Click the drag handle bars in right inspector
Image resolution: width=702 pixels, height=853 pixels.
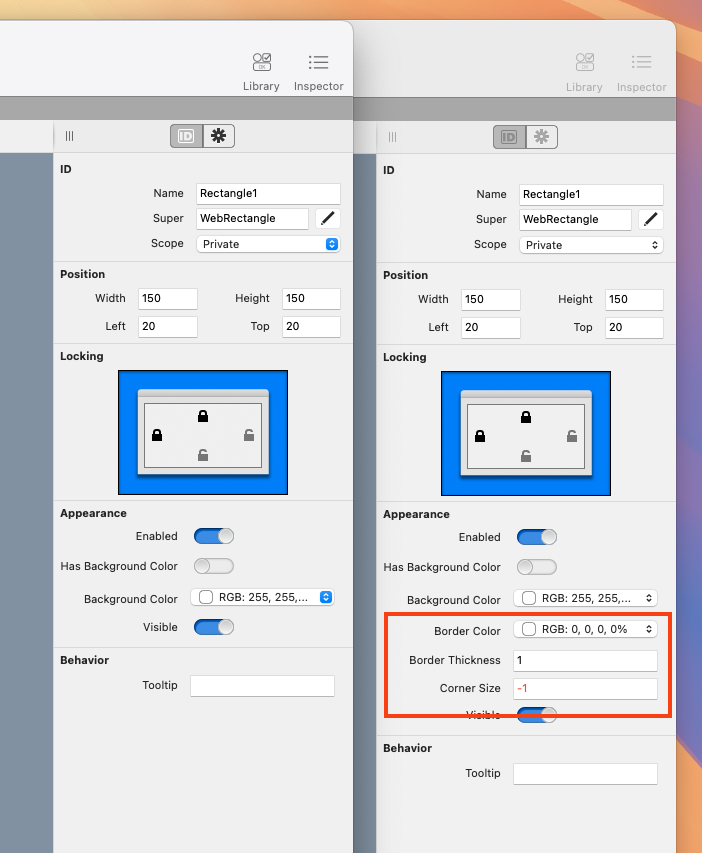[392, 137]
